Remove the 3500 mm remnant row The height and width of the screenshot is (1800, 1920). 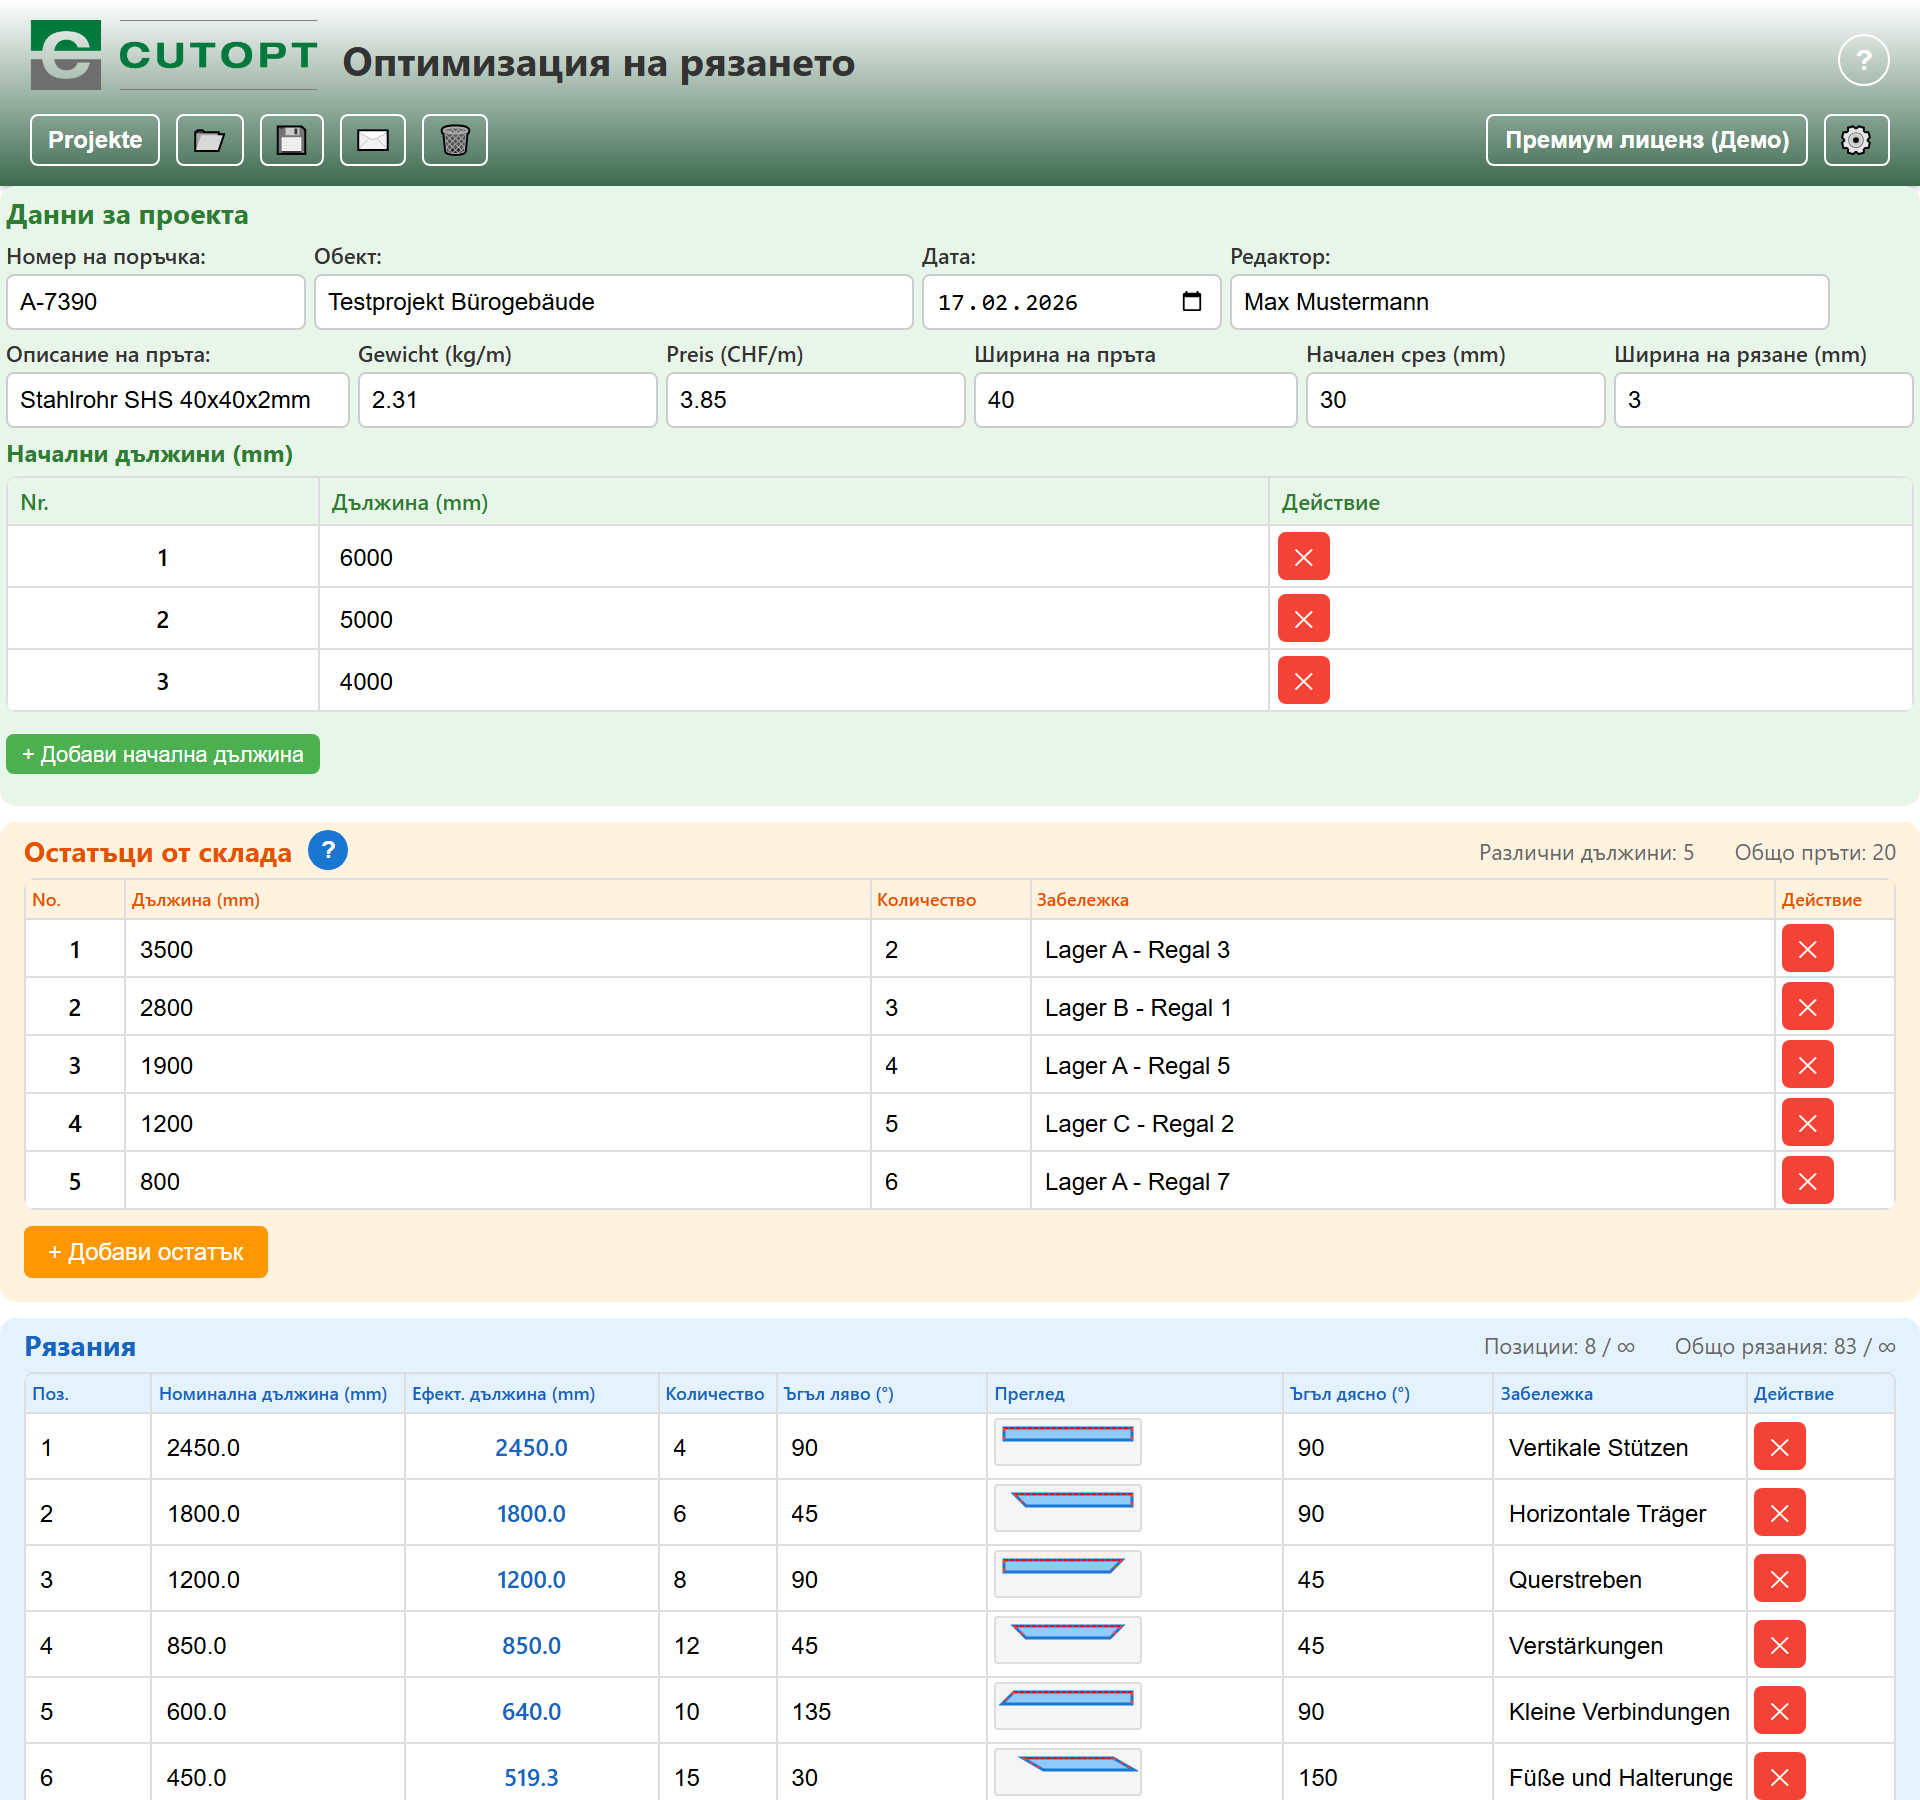(1808, 949)
